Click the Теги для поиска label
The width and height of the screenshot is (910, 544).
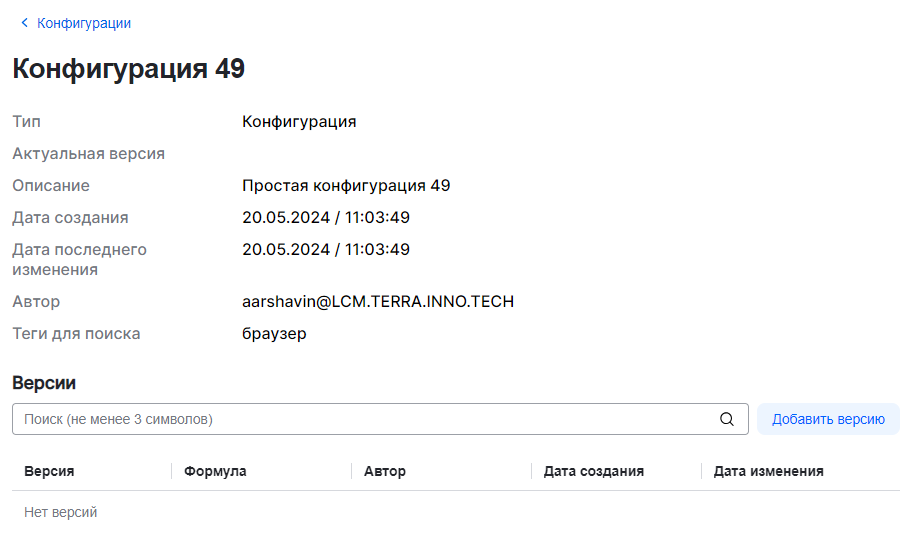(76, 334)
